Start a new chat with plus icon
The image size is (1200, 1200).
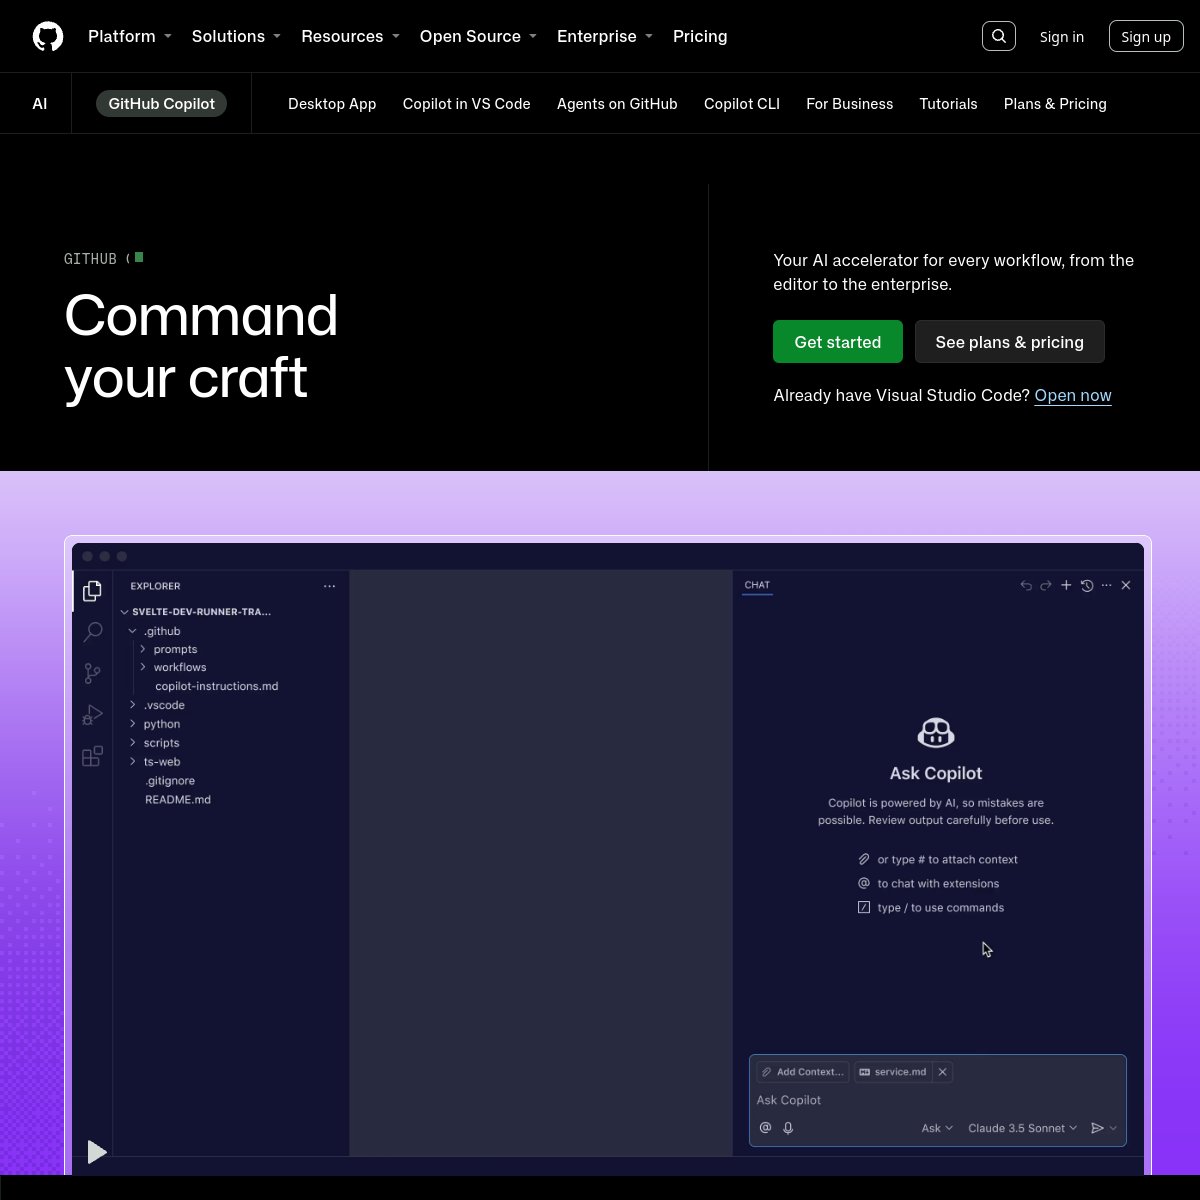pos(1066,585)
